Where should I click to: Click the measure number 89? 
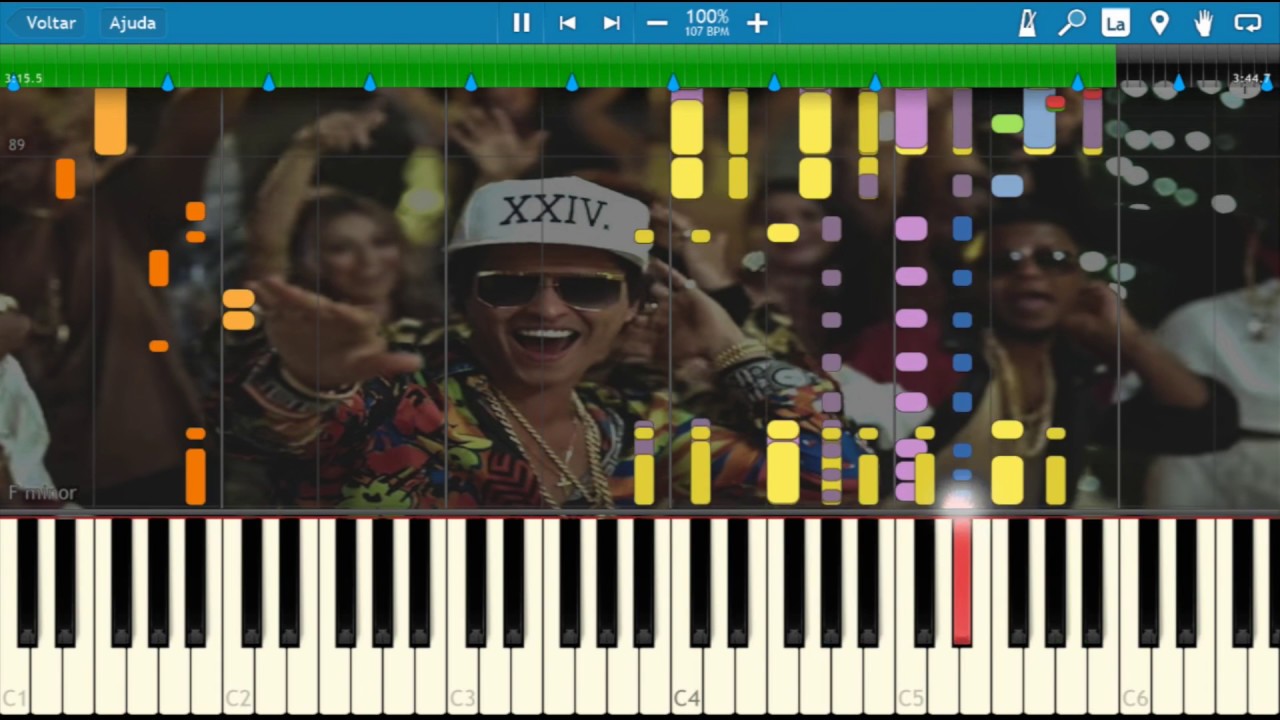pyautogui.click(x=16, y=145)
